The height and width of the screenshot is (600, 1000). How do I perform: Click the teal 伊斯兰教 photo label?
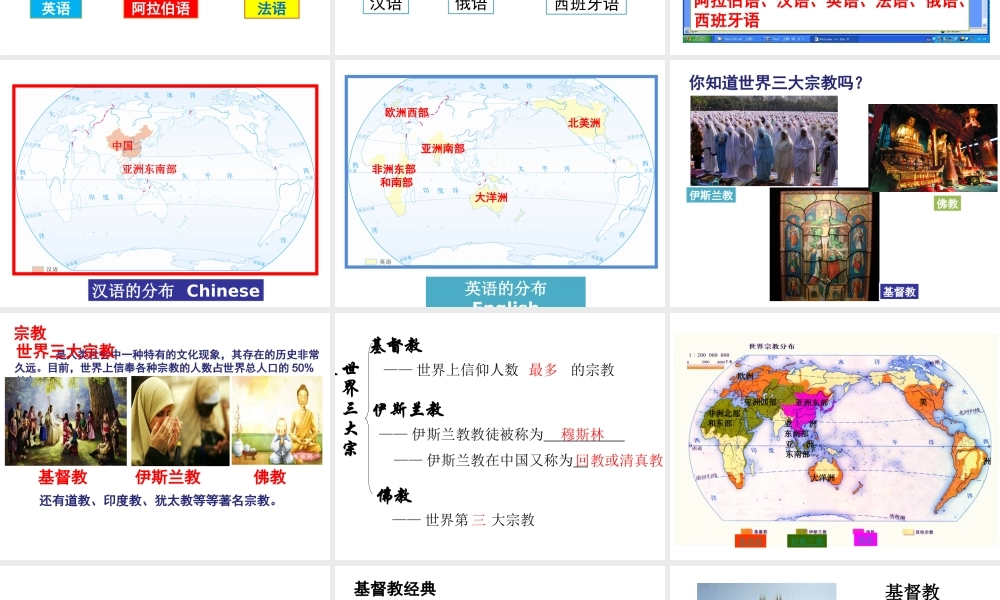pyautogui.click(x=711, y=195)
